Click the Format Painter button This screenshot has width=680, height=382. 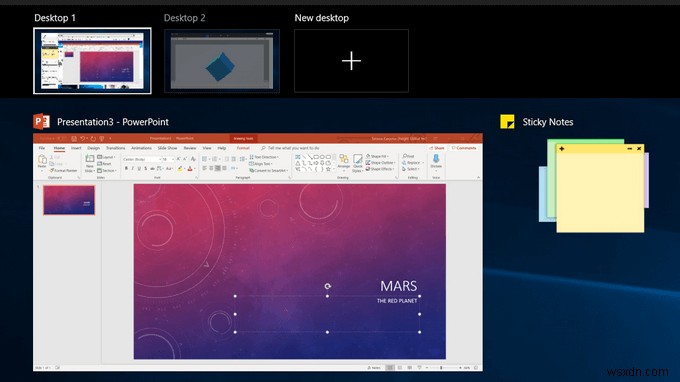tap(63, 170)
